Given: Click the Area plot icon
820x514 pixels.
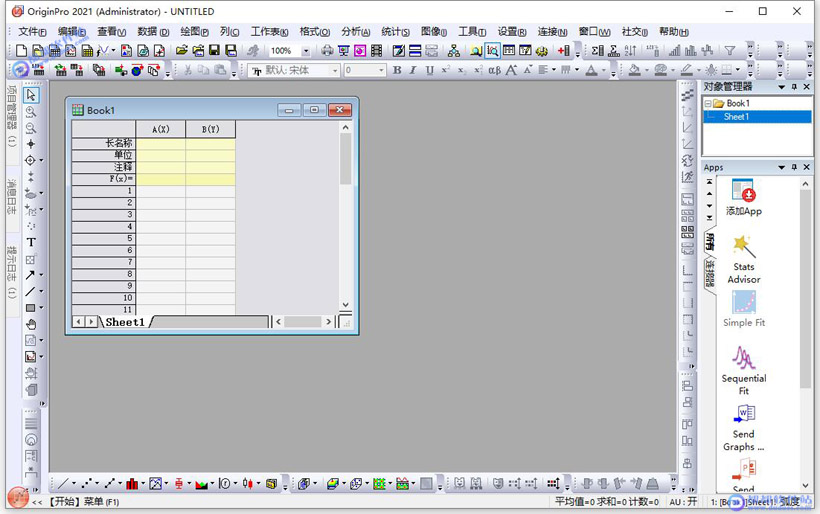Looking at the screenshot, I should (201, 484).
